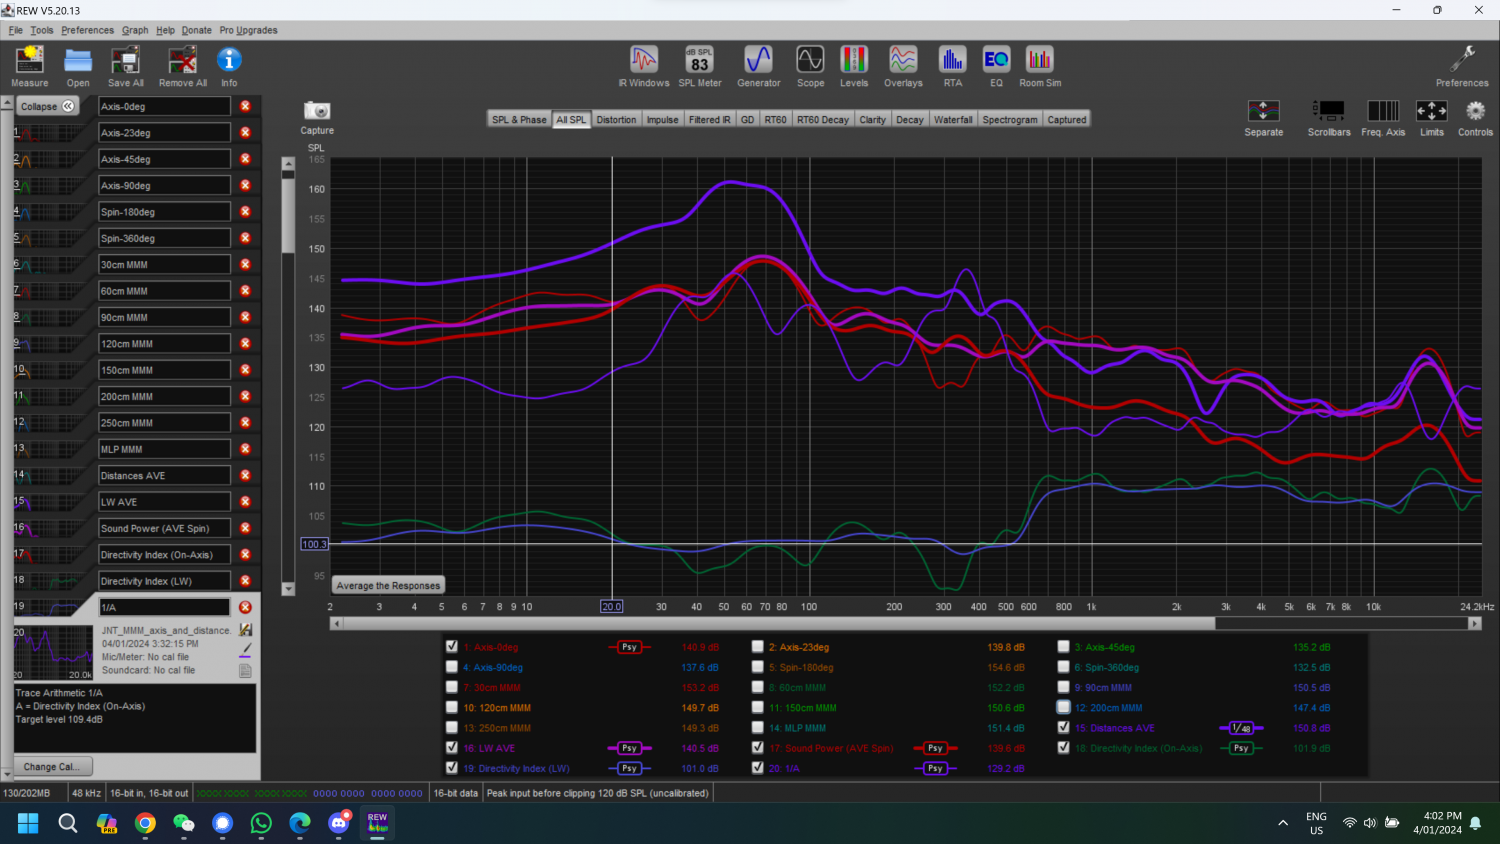1500x844 pixels.
Task: Launch the signal Generator
Action: click(x=758, y=66)
